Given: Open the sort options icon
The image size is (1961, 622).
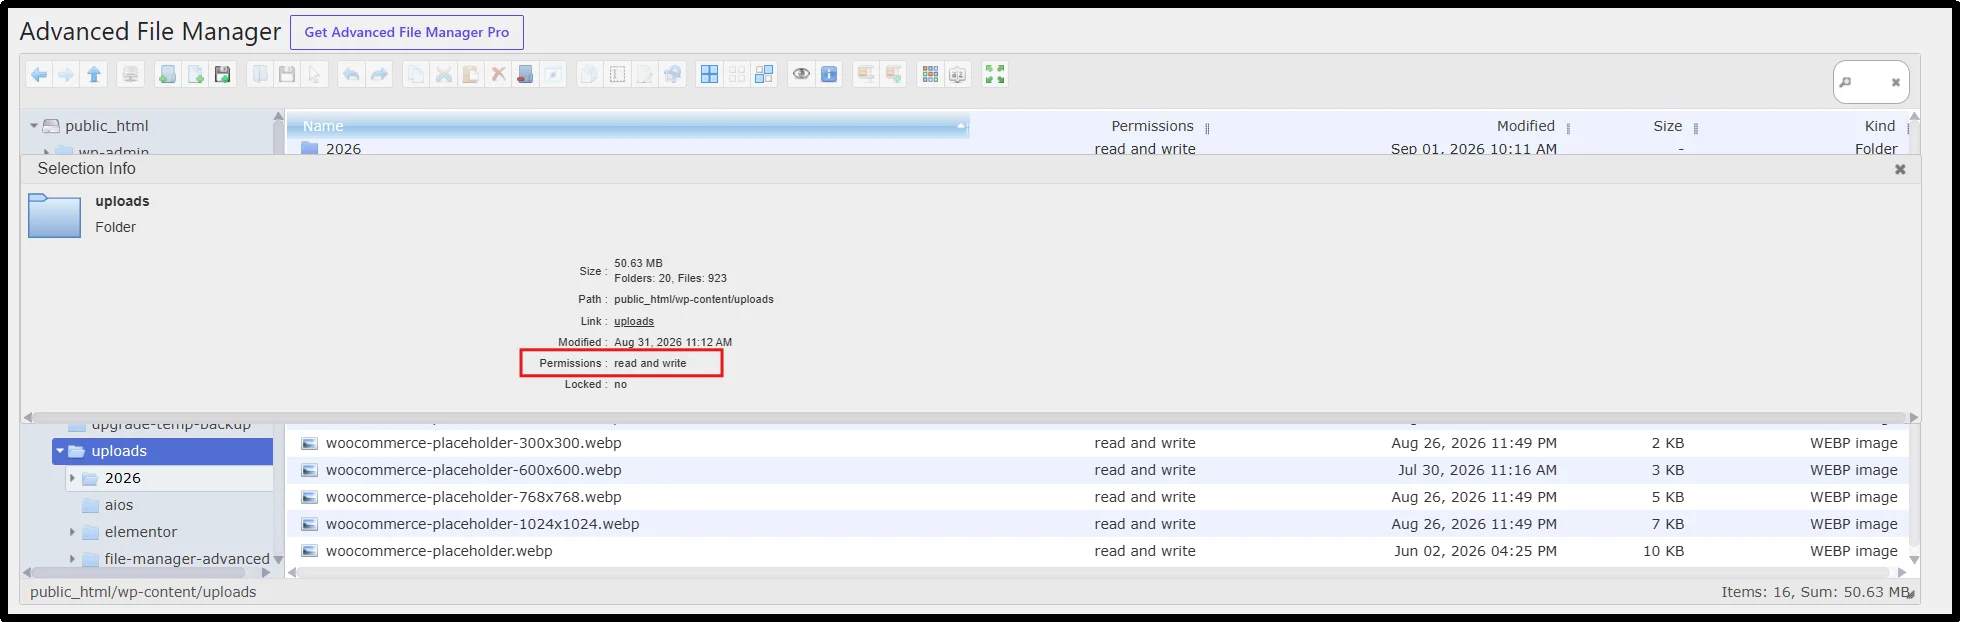Looking at the screenshot, I should coord(958,74).
